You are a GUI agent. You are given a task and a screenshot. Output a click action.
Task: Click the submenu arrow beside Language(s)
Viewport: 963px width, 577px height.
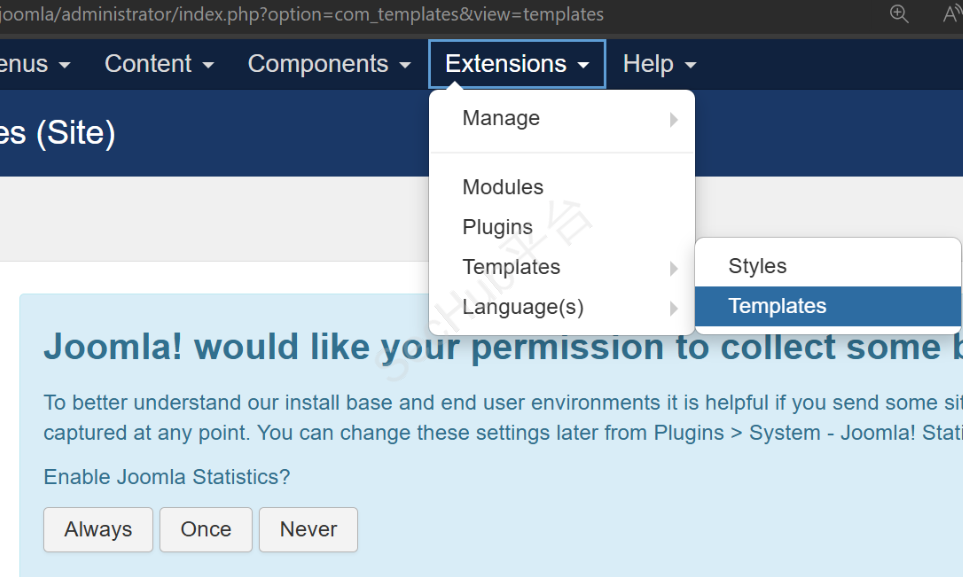(674, 308)
